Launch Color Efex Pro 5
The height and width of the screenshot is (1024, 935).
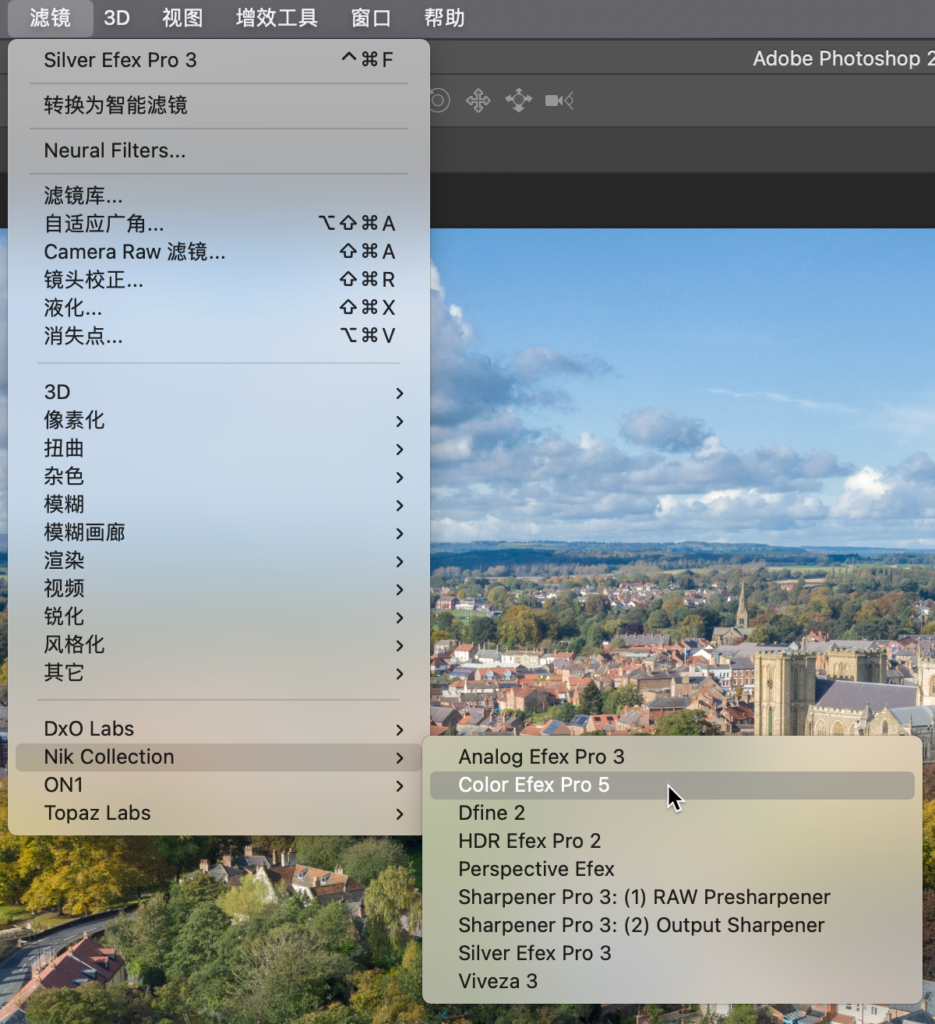coord(672,785)
